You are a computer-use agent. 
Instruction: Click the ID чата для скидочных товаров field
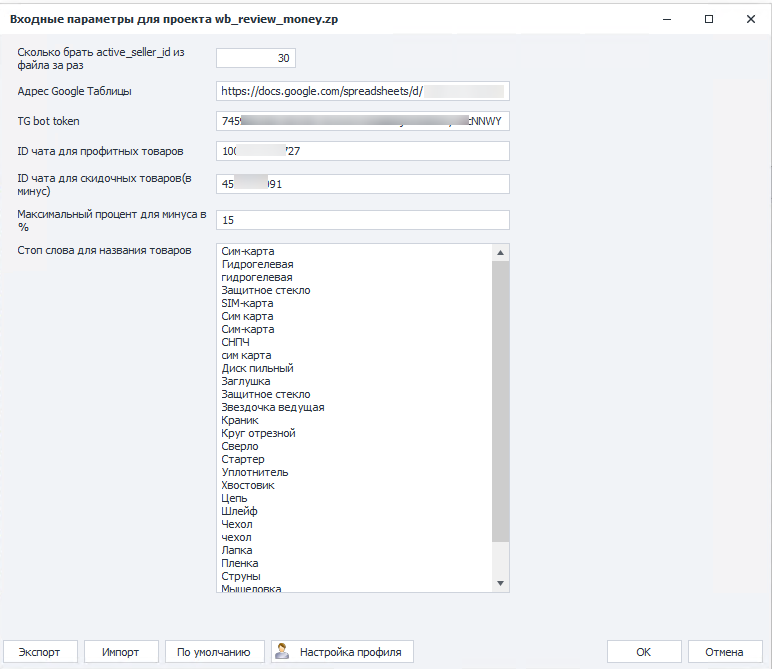363,184
